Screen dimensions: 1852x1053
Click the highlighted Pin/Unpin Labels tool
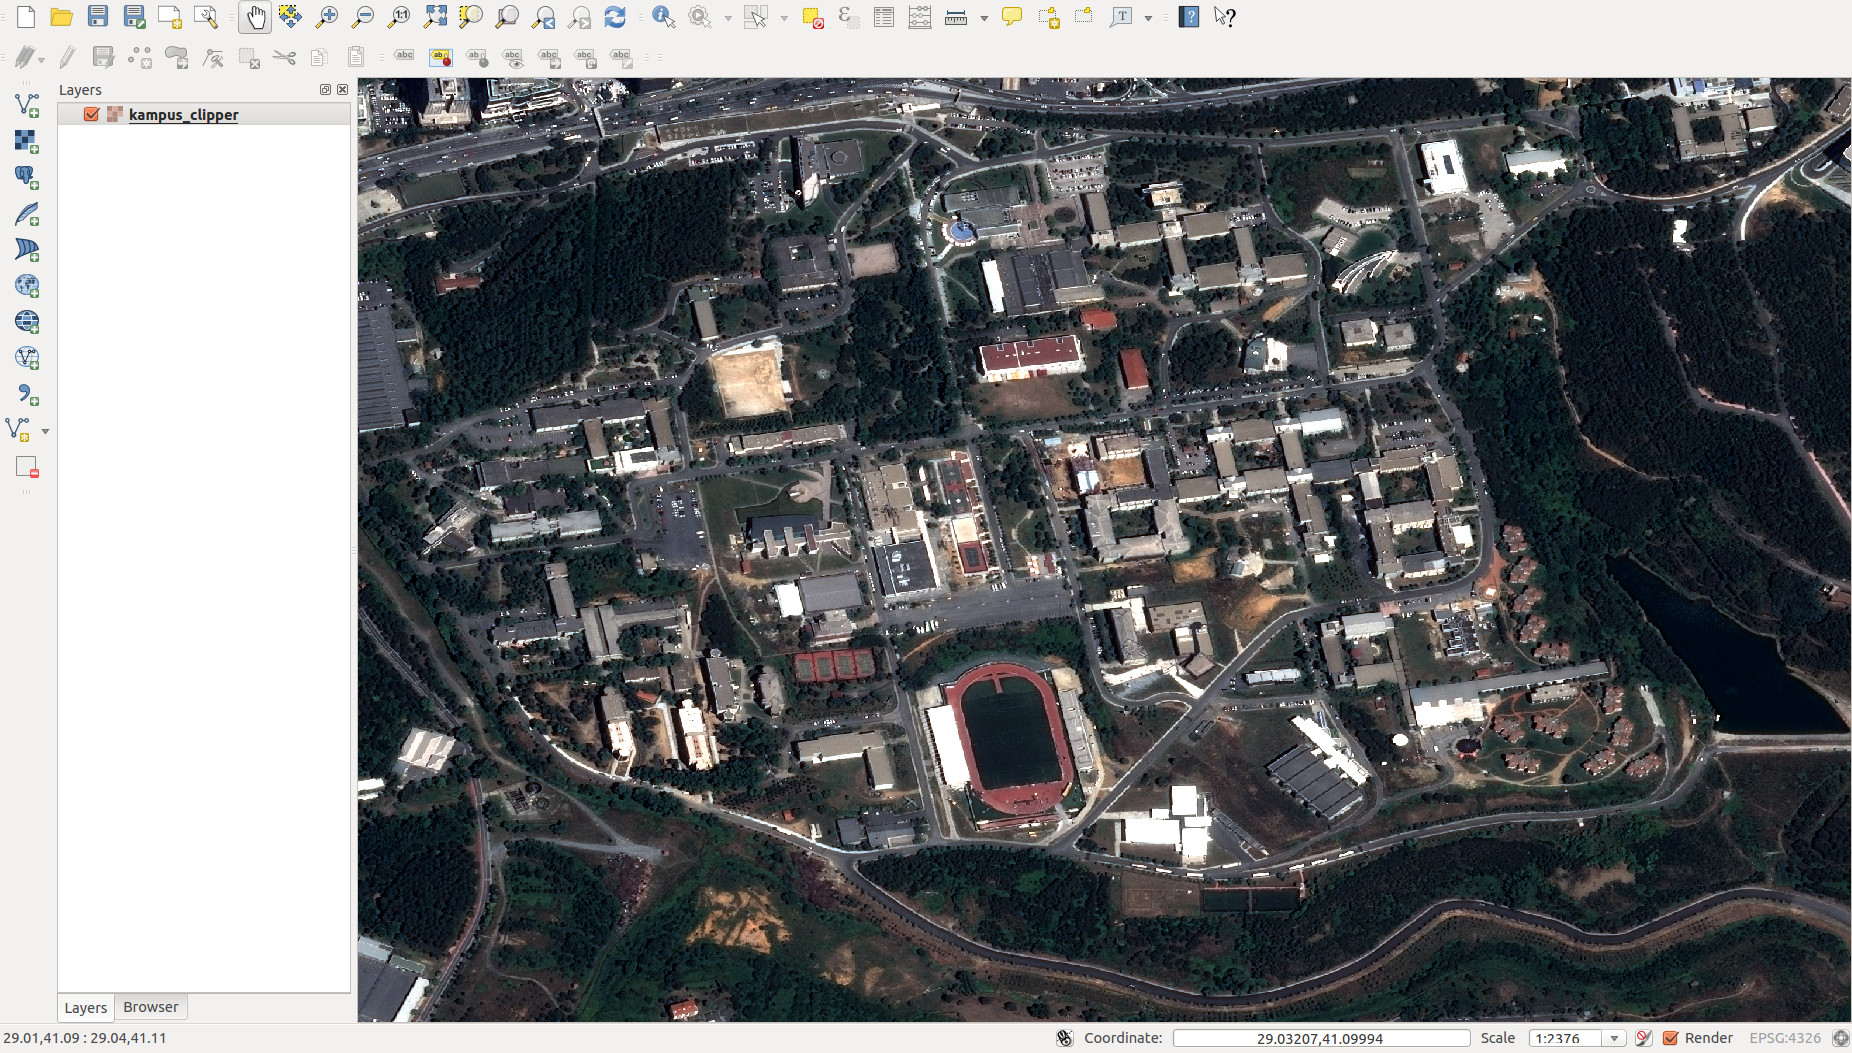point(441,57)
